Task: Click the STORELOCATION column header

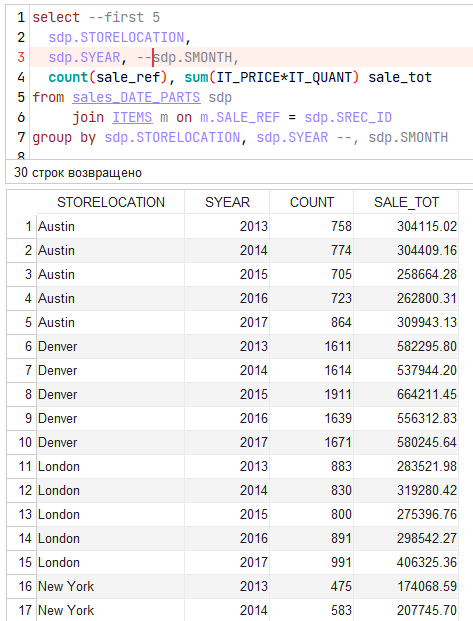Action: pyautogui.click(x=111, y=202)
